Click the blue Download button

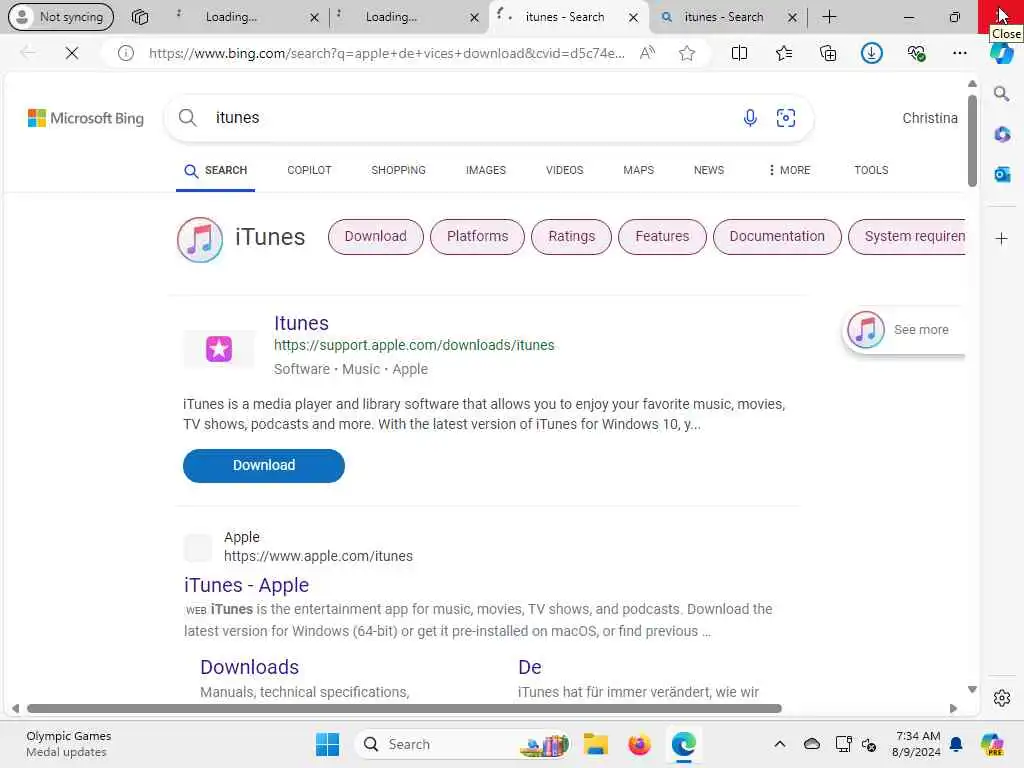click(264, 466)
